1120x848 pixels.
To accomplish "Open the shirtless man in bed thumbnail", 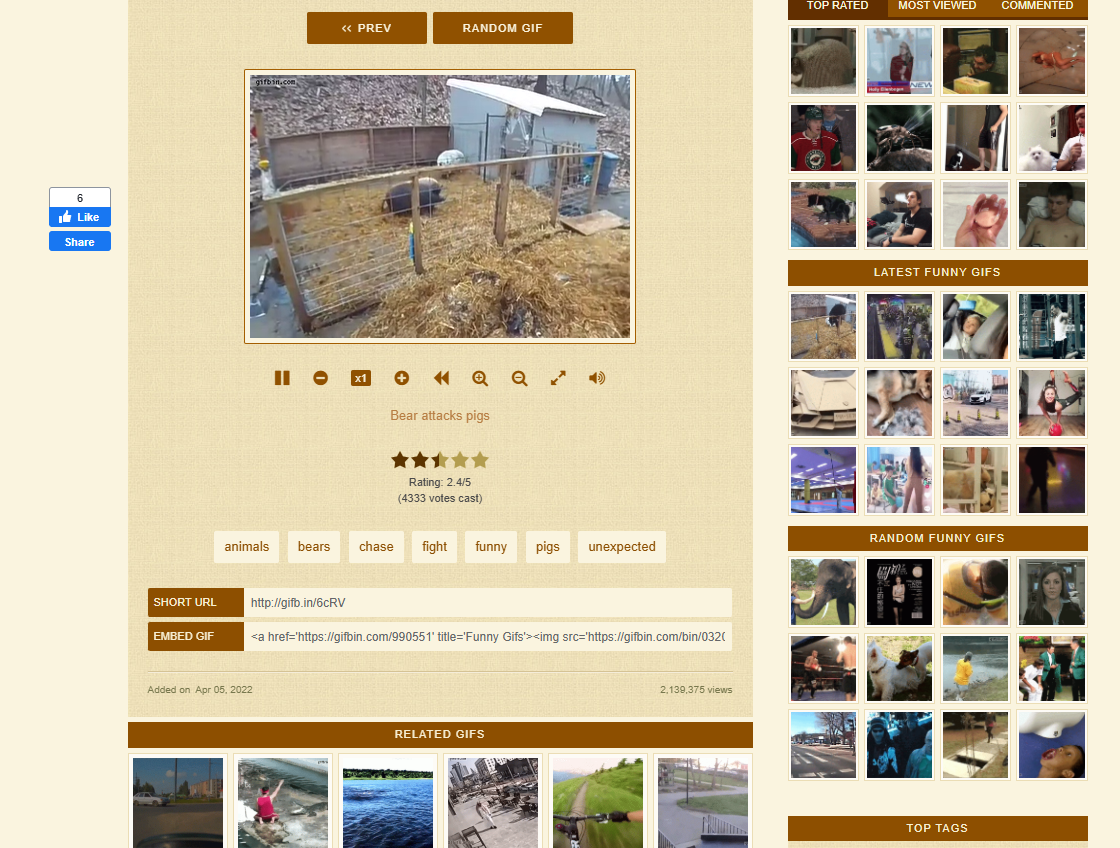I will (1051, 214).
